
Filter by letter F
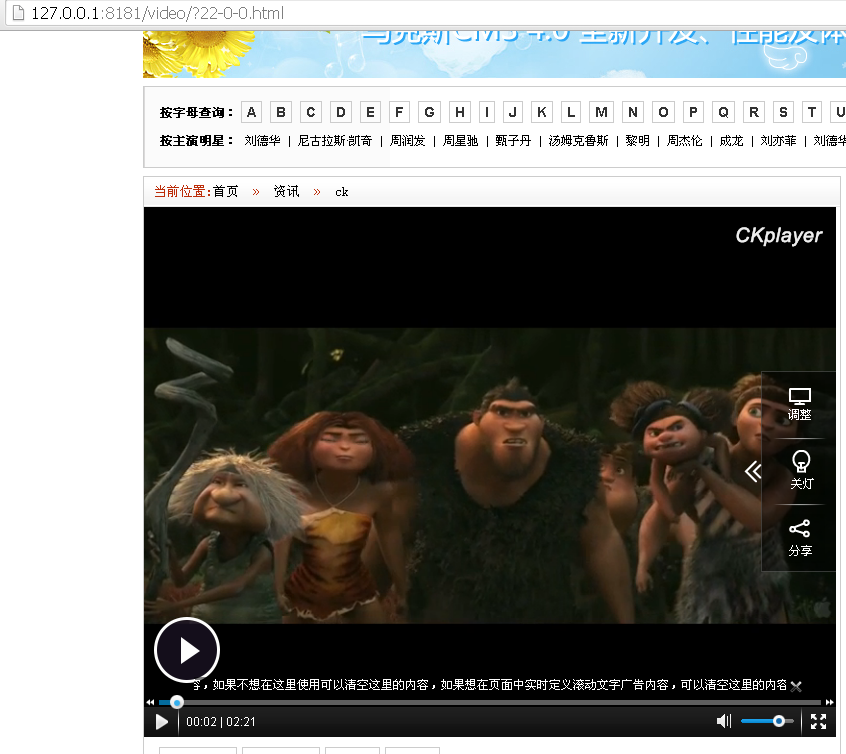[399, 112]
